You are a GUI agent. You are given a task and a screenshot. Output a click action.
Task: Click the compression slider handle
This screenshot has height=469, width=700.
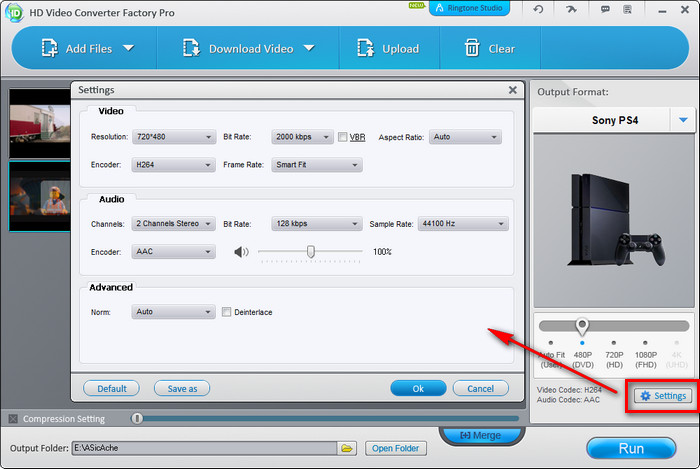click(137, 418)
